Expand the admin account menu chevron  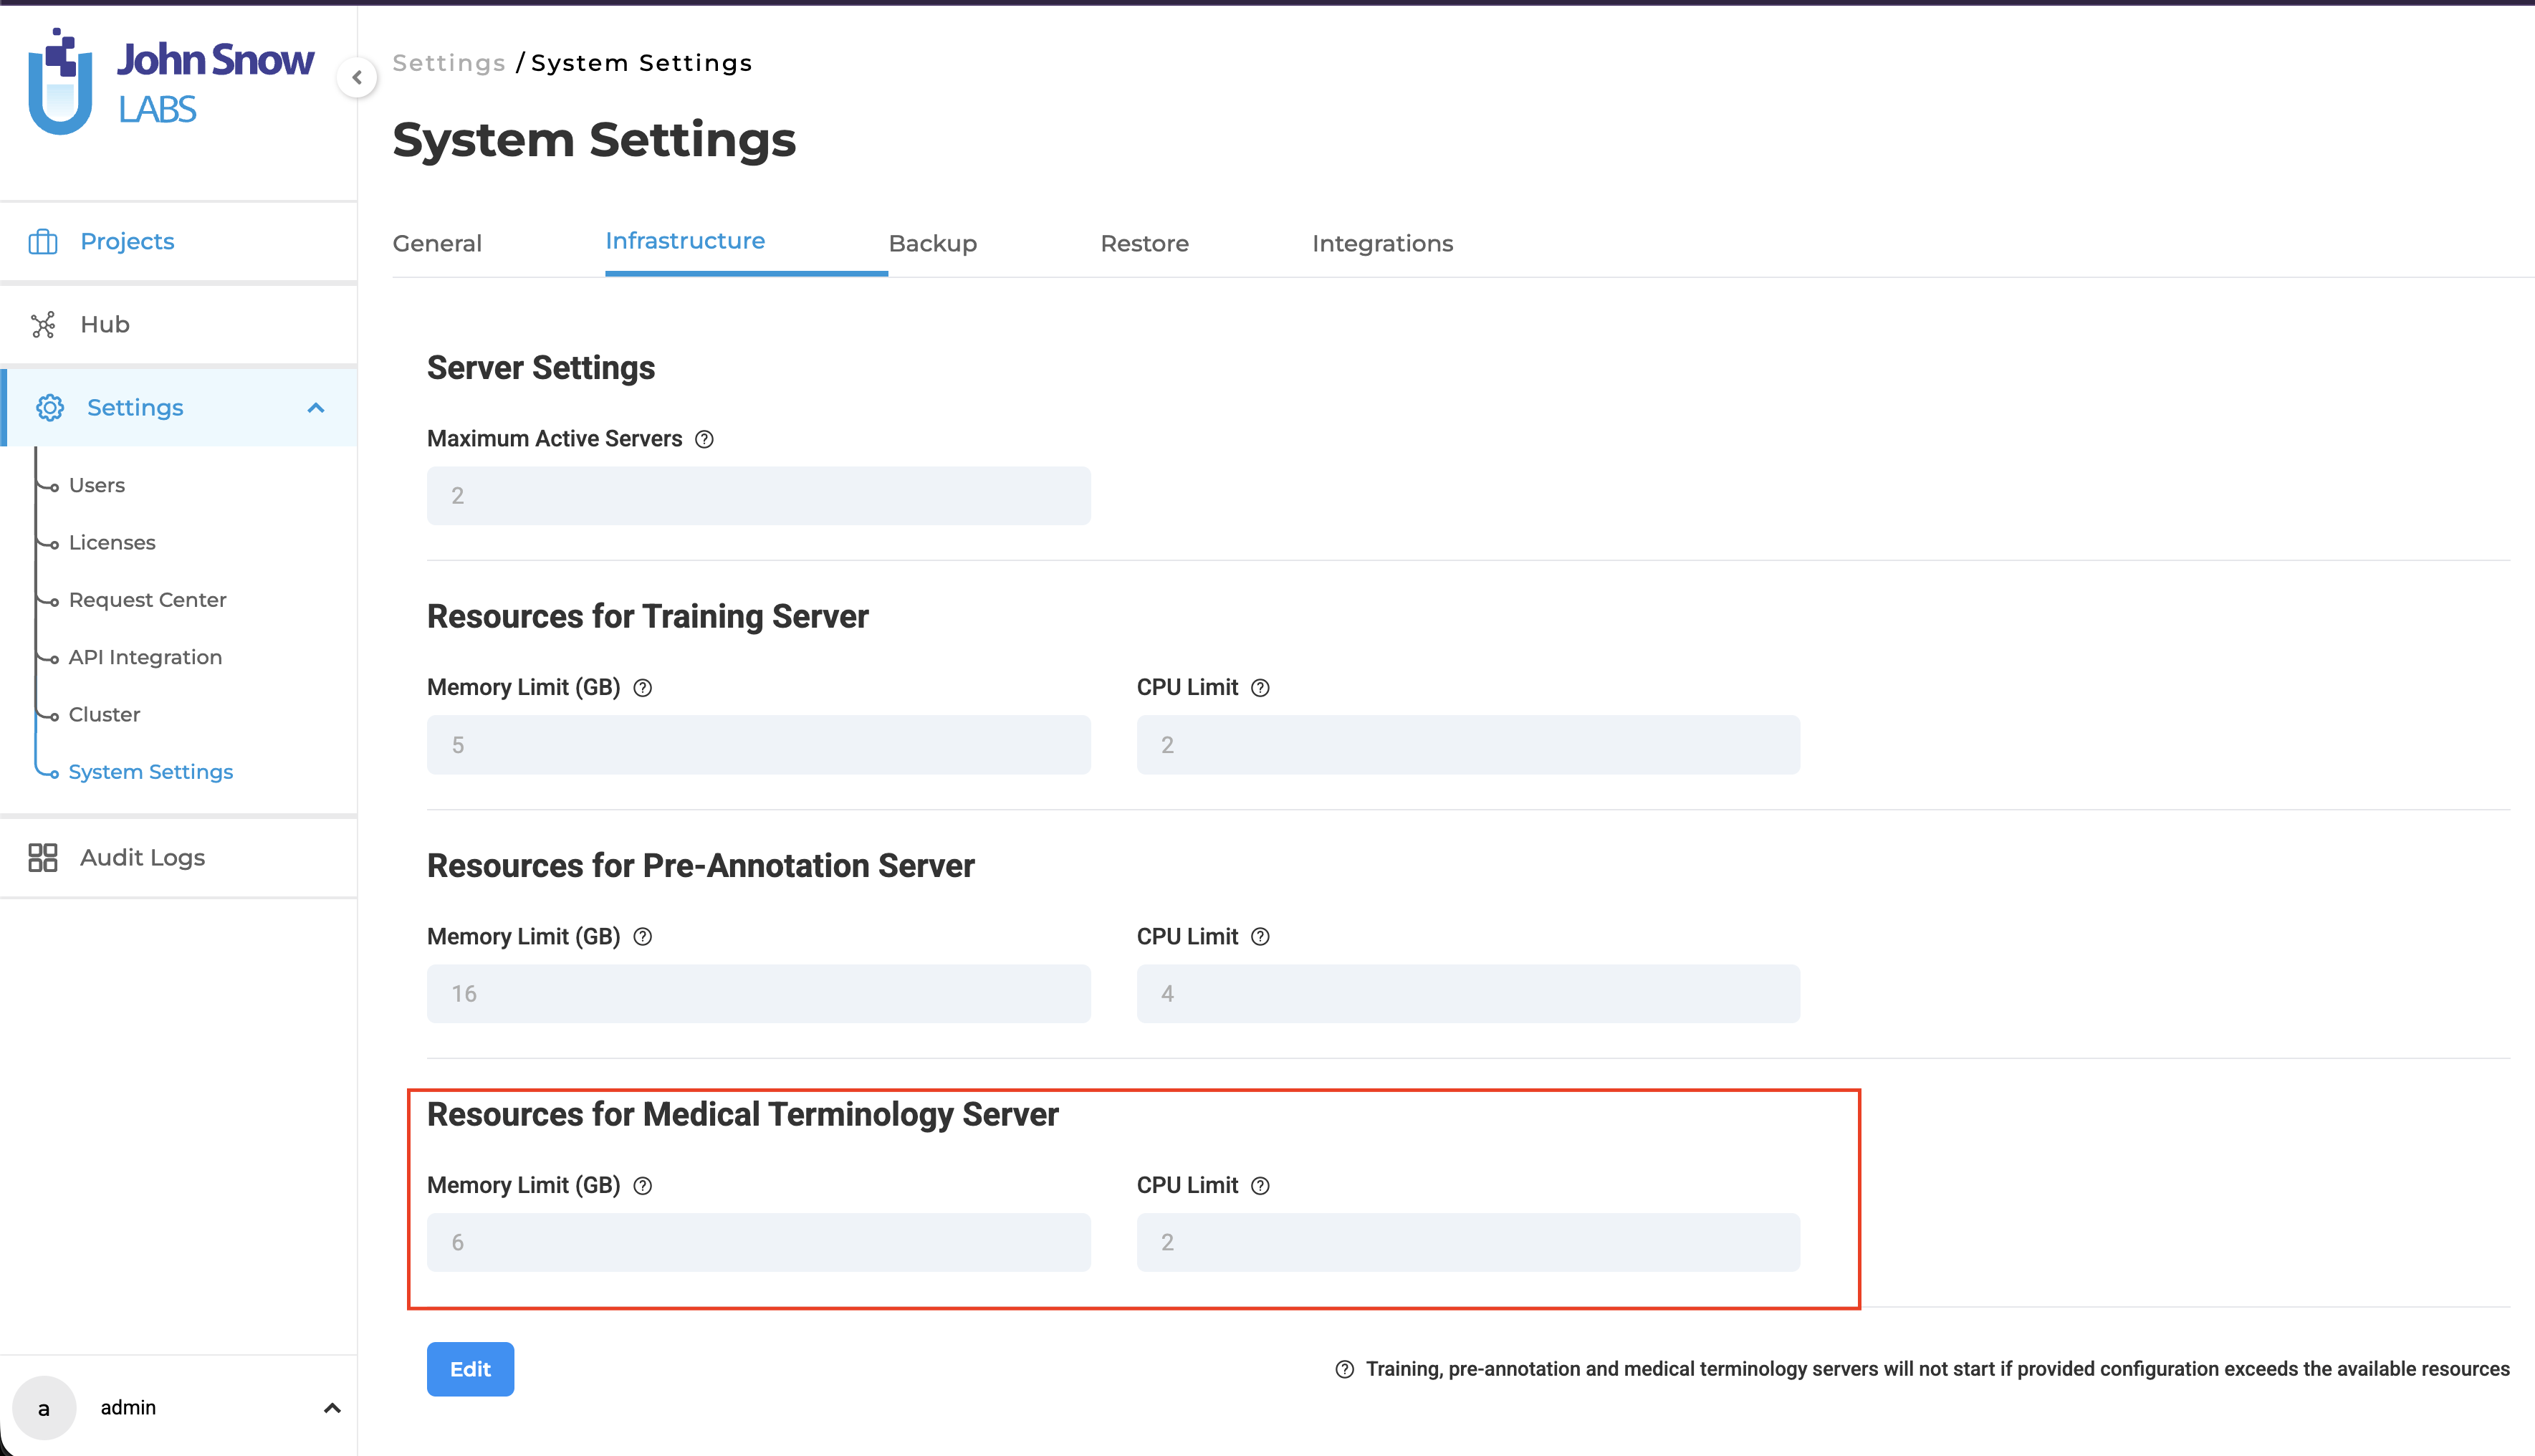(x=331, y=1407)
